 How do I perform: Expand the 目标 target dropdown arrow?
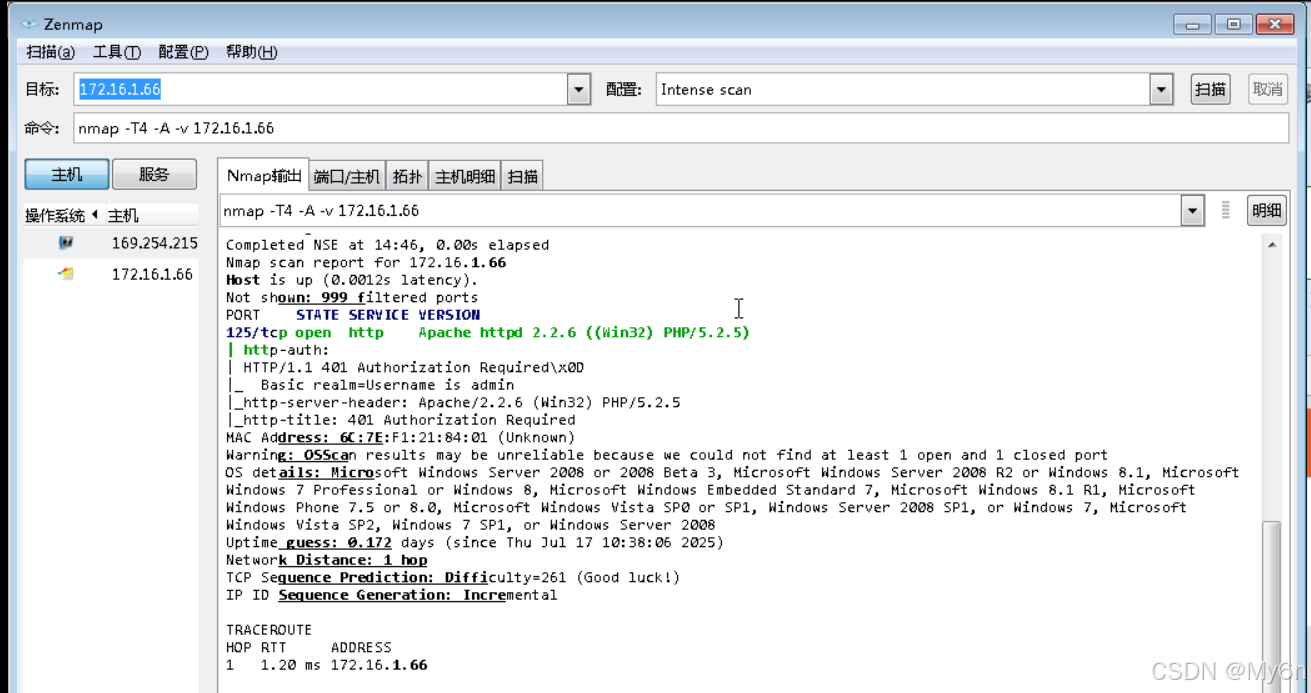tap(579, 89)
